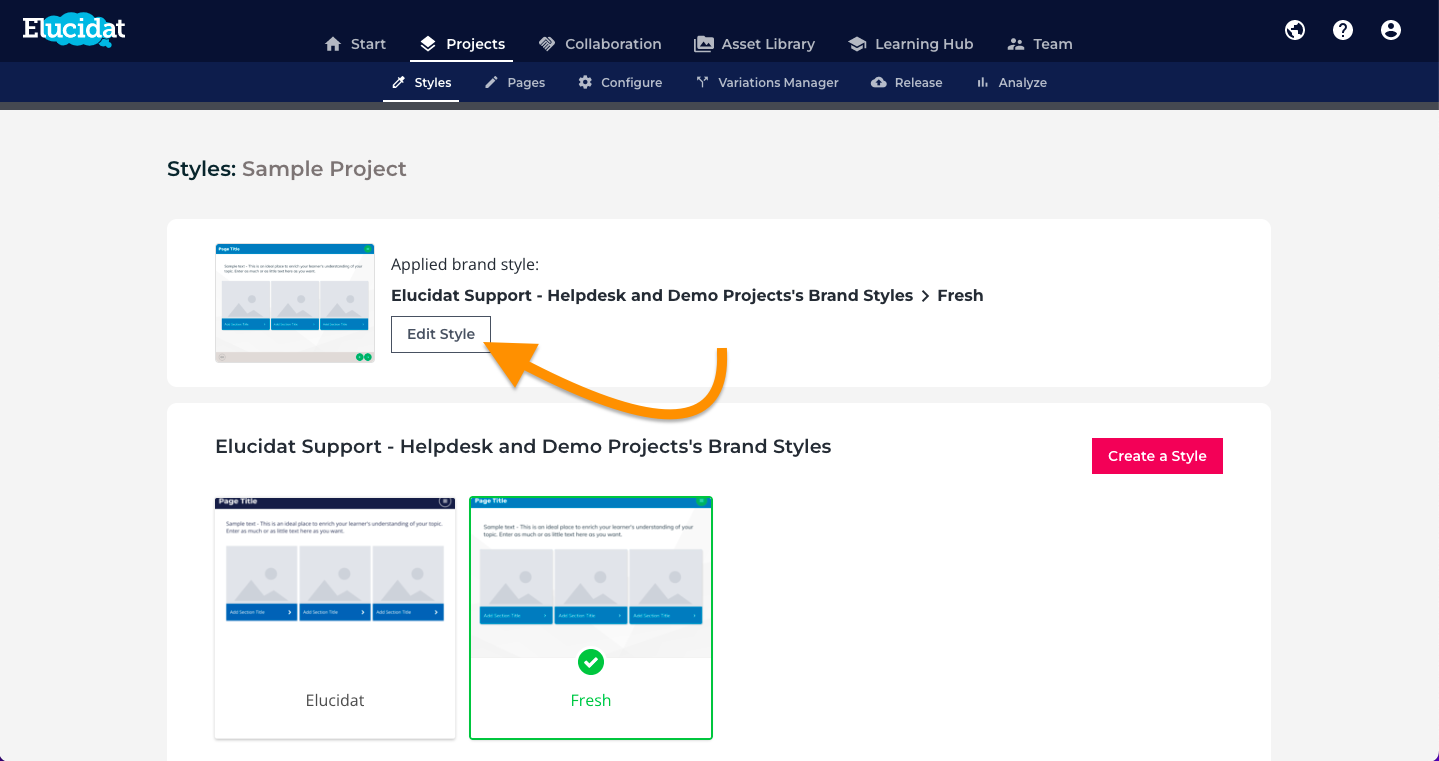This screenshot has width=1439, height=761.
Task: Open the Asset Library tab
Action: (x=755, y=44)
